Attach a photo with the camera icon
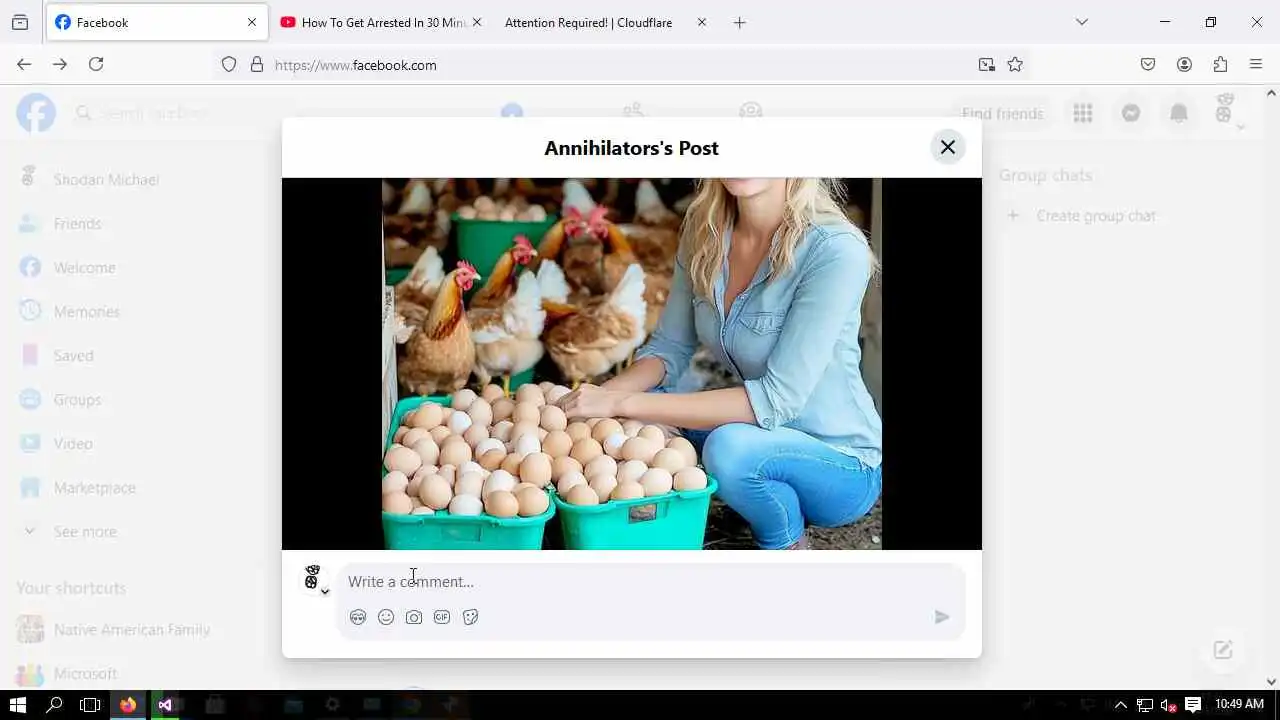The image size is (1280, 720). [x=414, y=617]
